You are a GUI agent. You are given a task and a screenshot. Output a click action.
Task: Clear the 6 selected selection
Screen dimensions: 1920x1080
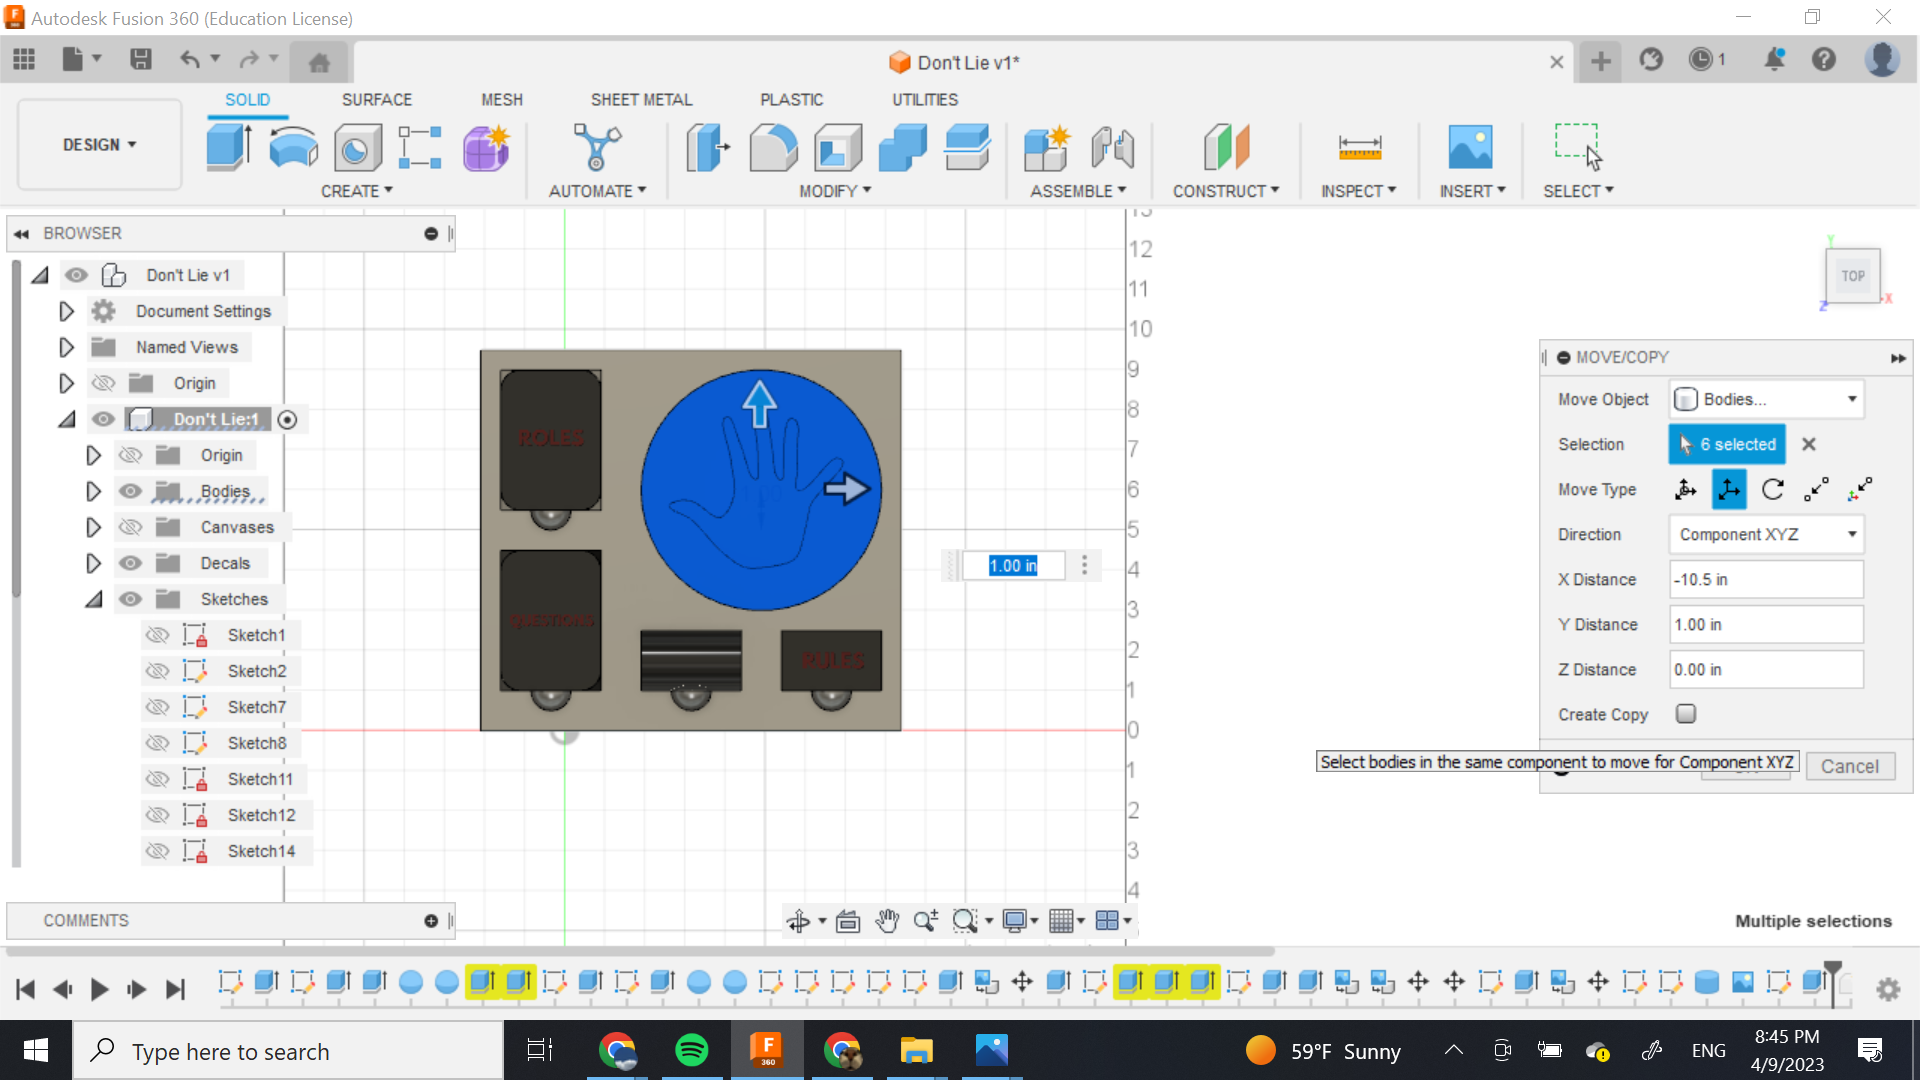tap(1809, 444)
